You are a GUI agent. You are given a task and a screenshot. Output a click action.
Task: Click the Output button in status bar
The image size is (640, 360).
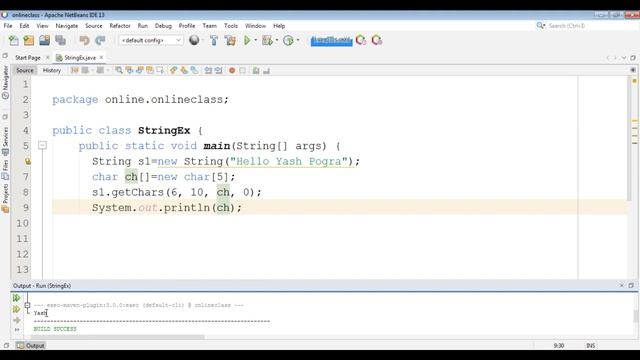pos(31,345)
